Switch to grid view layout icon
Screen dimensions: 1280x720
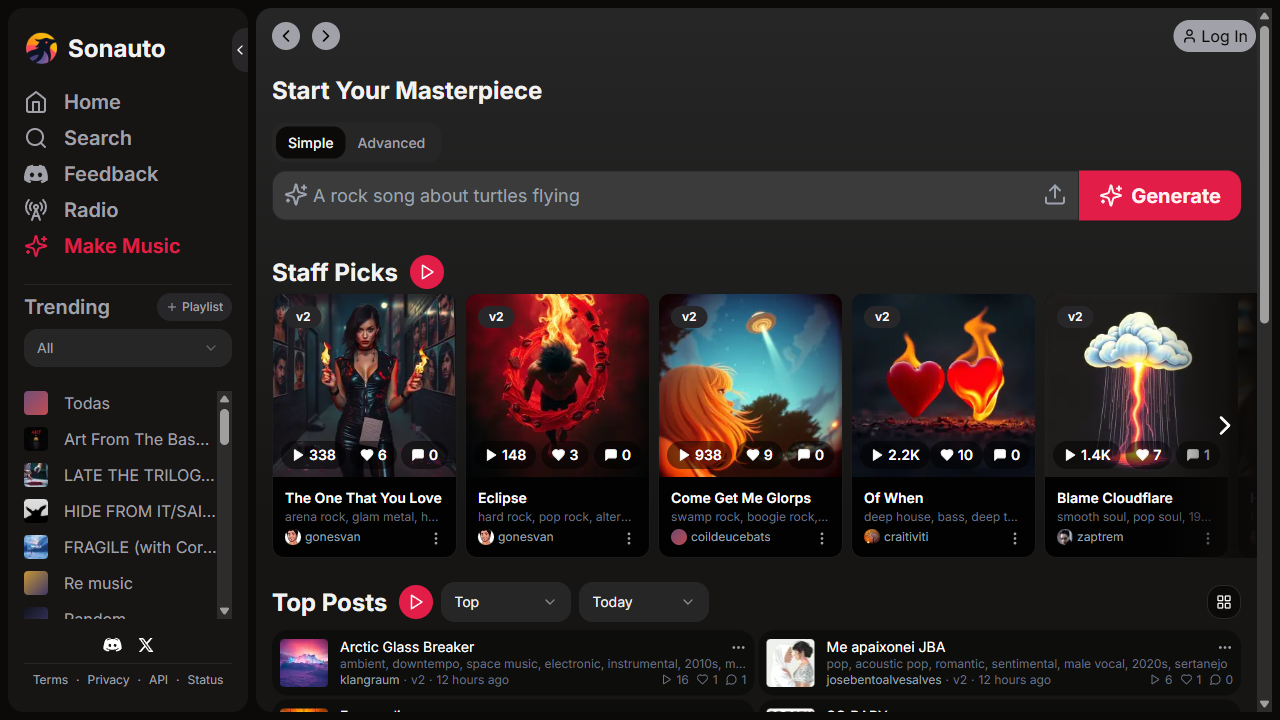pyautogui.click(x=1223, y=602)
